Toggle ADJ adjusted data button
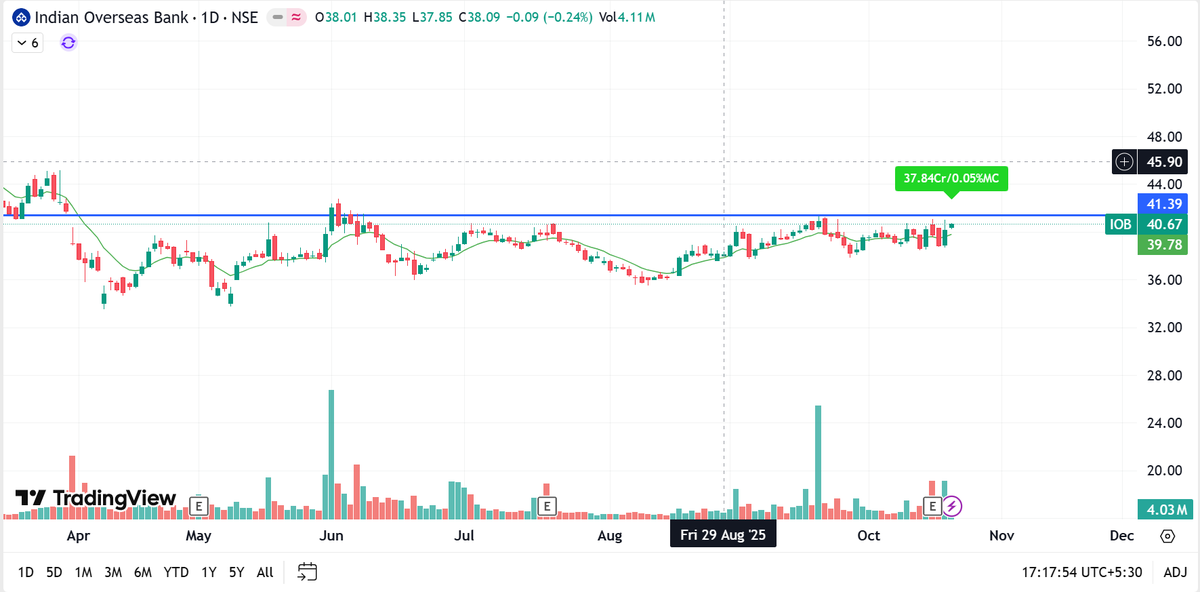 1175,572
